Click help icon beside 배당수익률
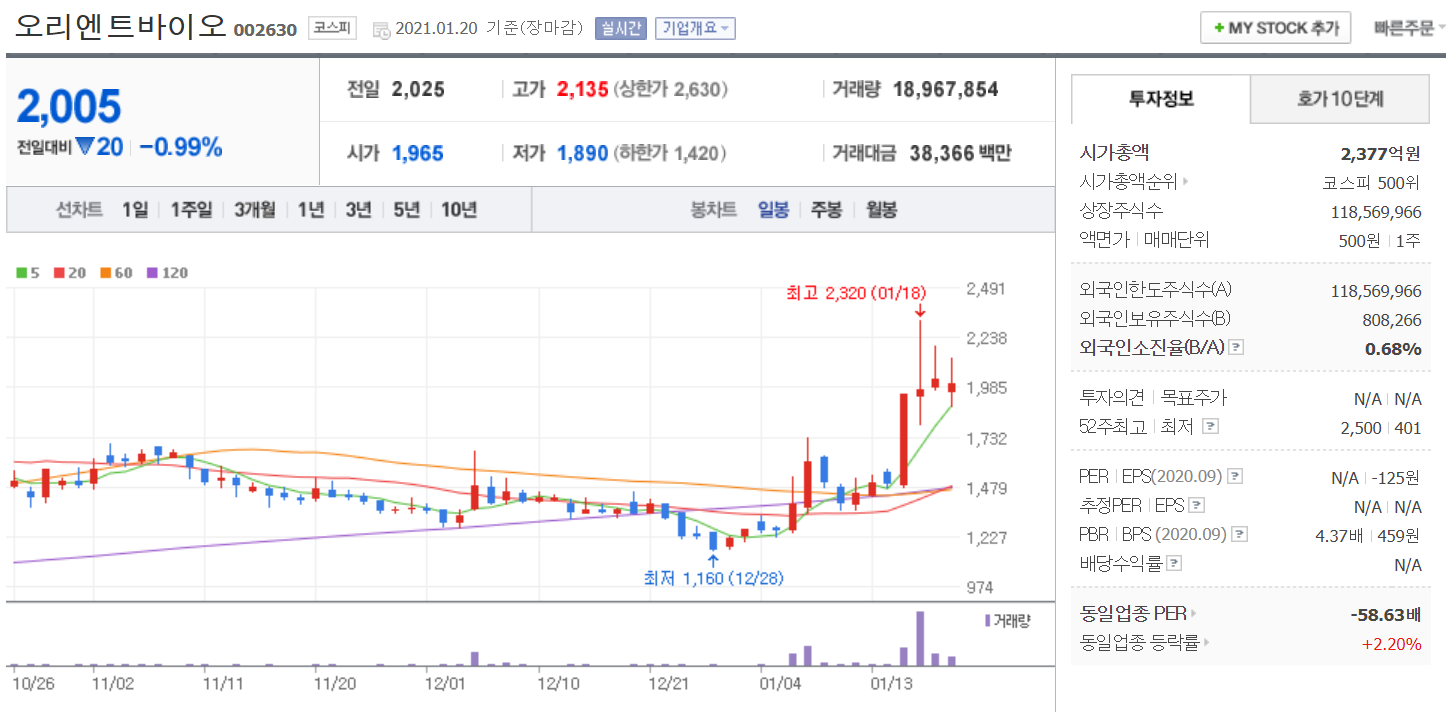The height and width of the screenshot is (712, 1454). coord(1173,564)
